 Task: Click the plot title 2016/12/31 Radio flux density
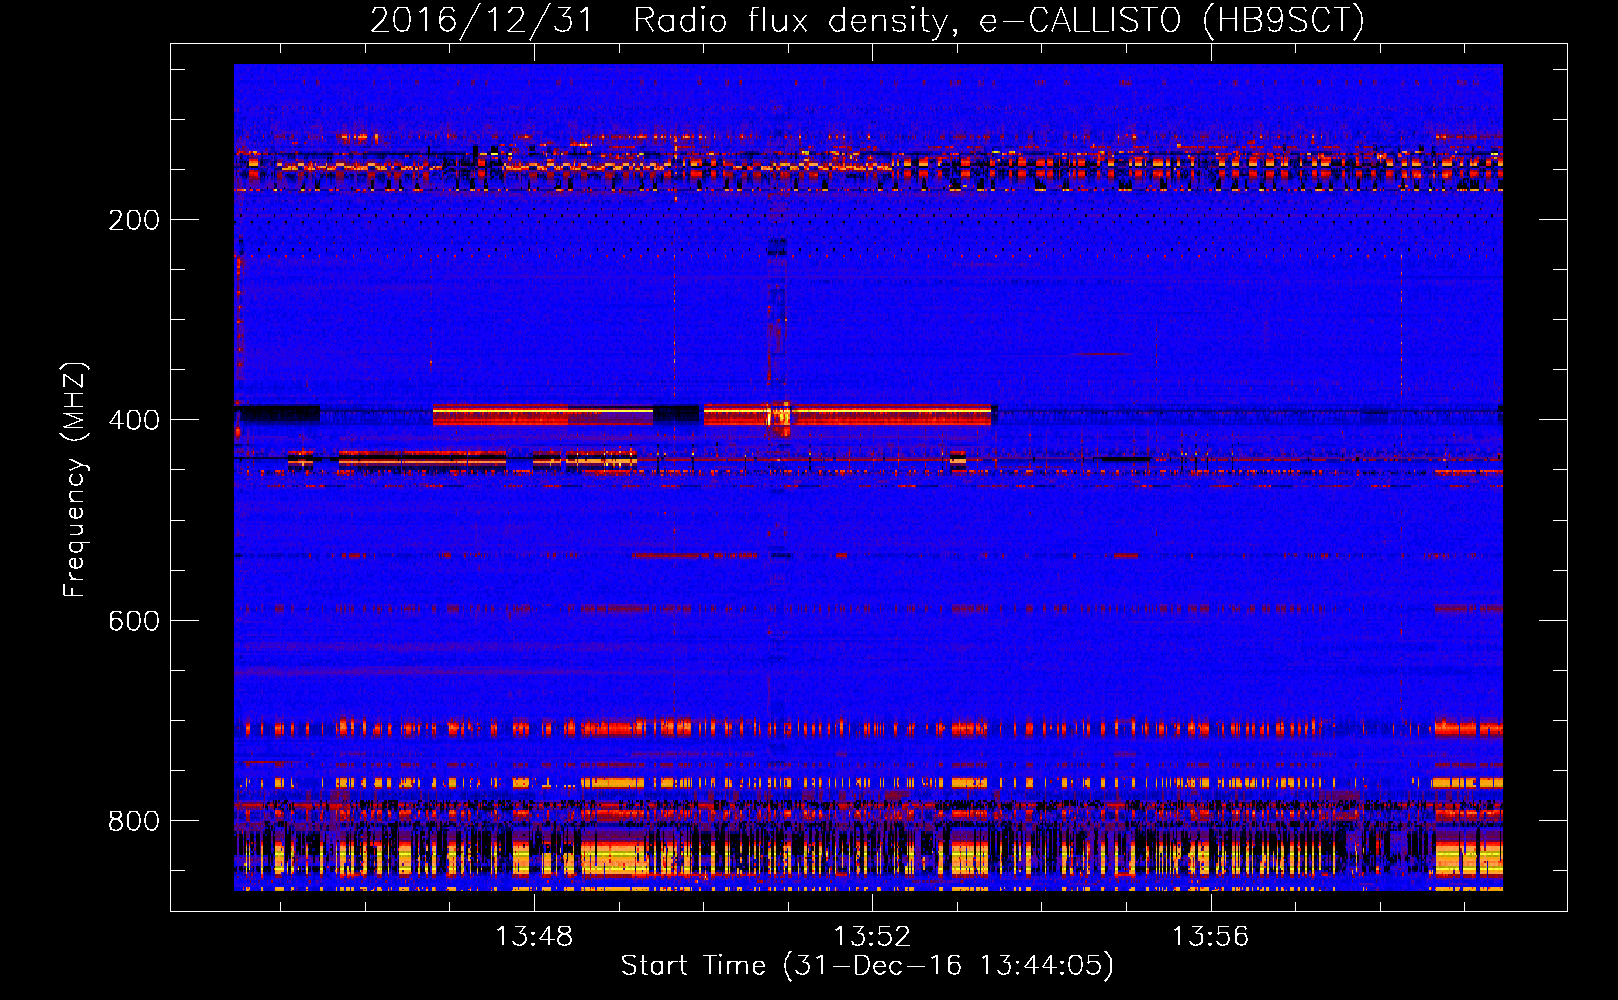pyautogui.click(x=867, y=20)
